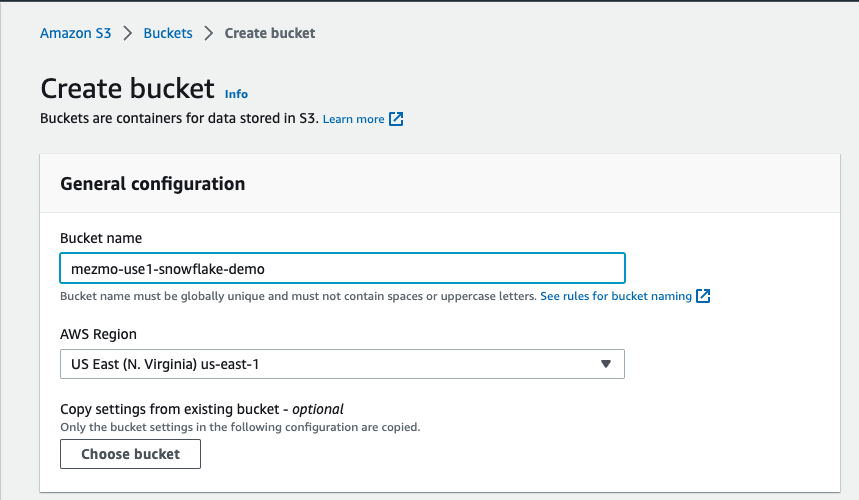Expand the AWS Region dropdown

pos(342,364)
